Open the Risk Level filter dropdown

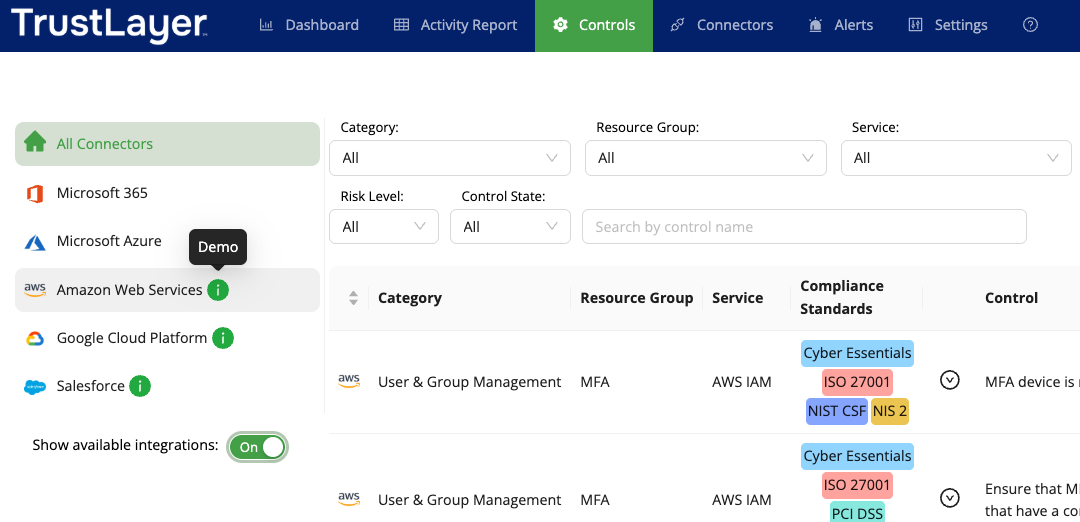[x=384, y=227]
